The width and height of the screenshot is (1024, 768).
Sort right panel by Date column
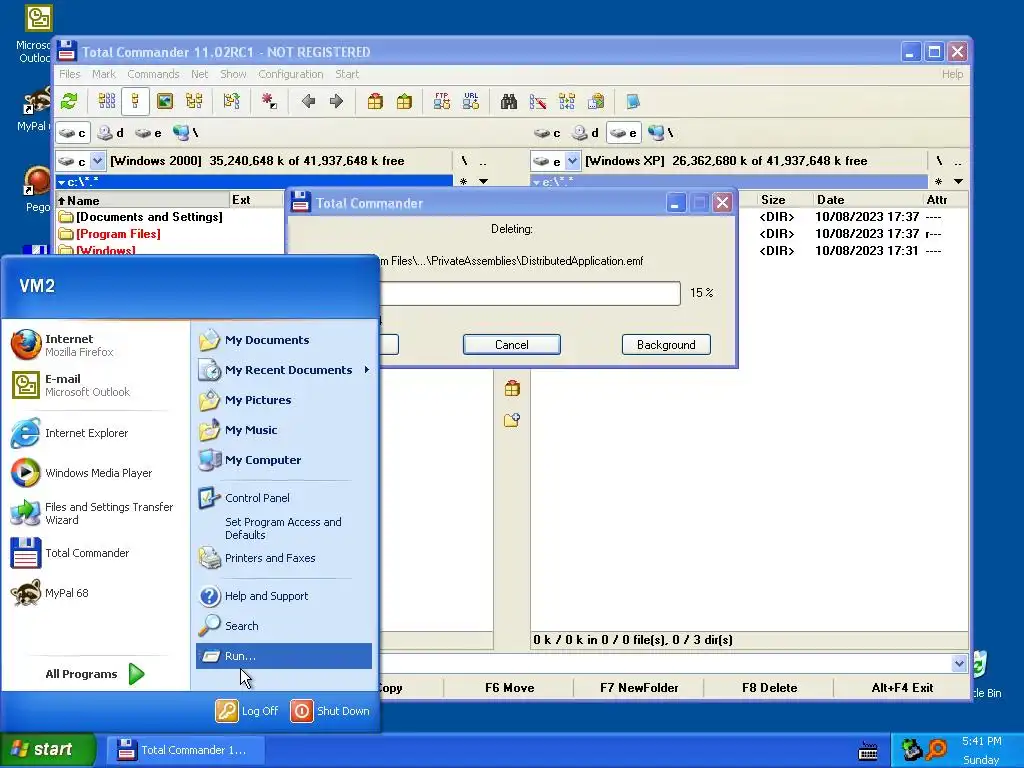point(867,200)
